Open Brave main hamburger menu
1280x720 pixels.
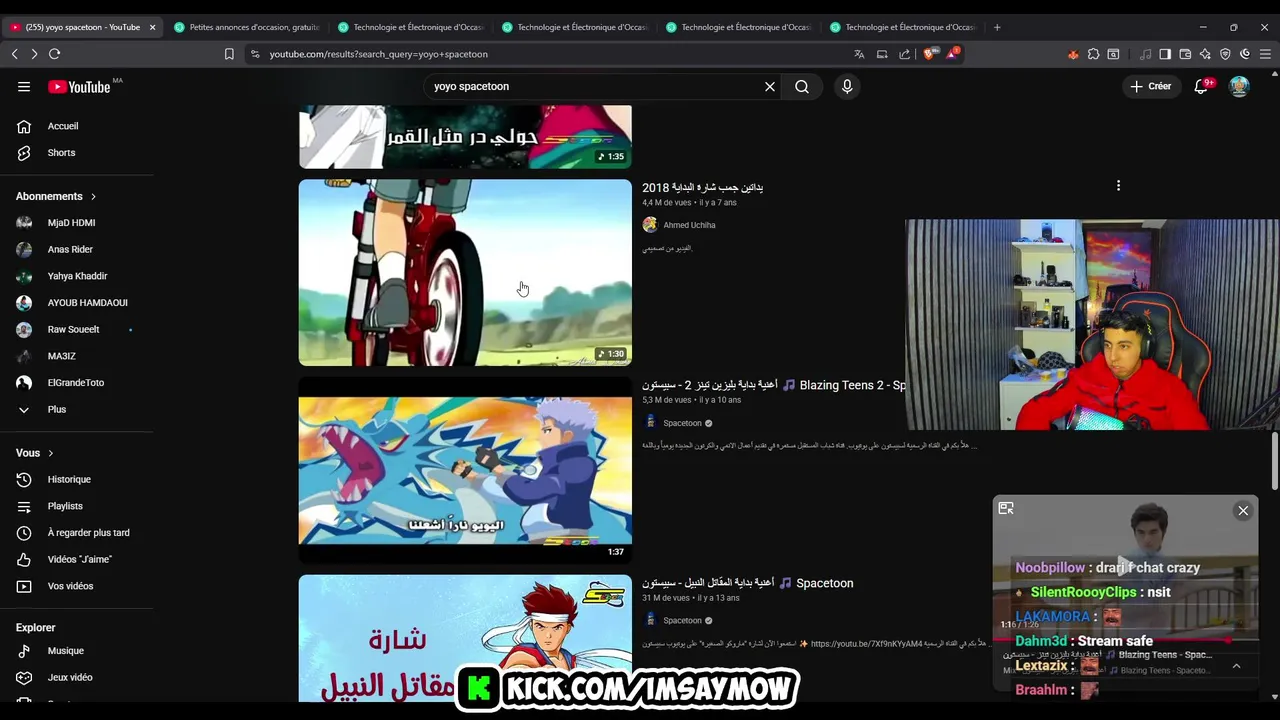[x=1265, y=54]
